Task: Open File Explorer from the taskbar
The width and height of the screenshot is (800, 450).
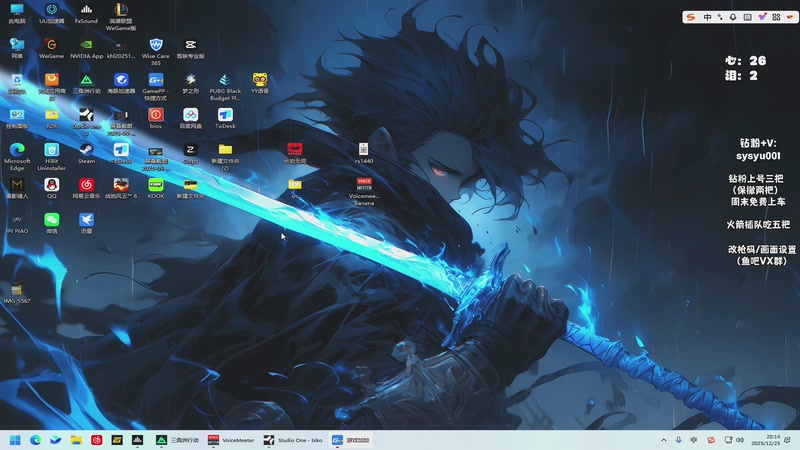Action: pyautogui.click(x=76, y=440)
